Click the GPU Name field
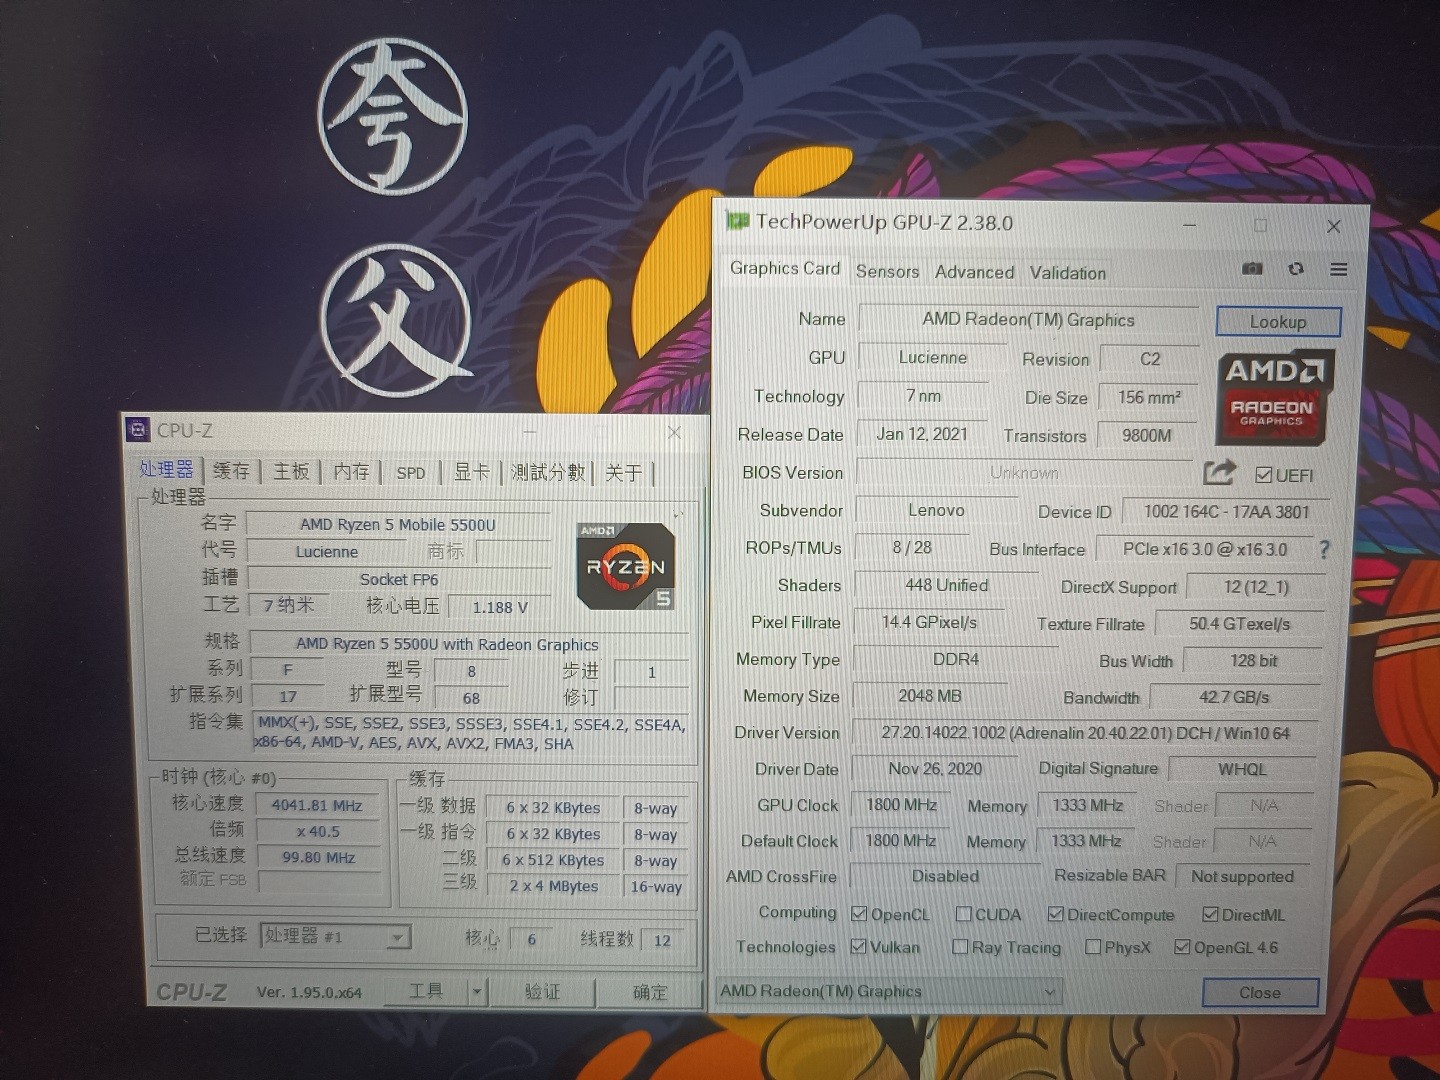The height and width of the screenshot is (1080, 1440). (x=1028, y=320)
